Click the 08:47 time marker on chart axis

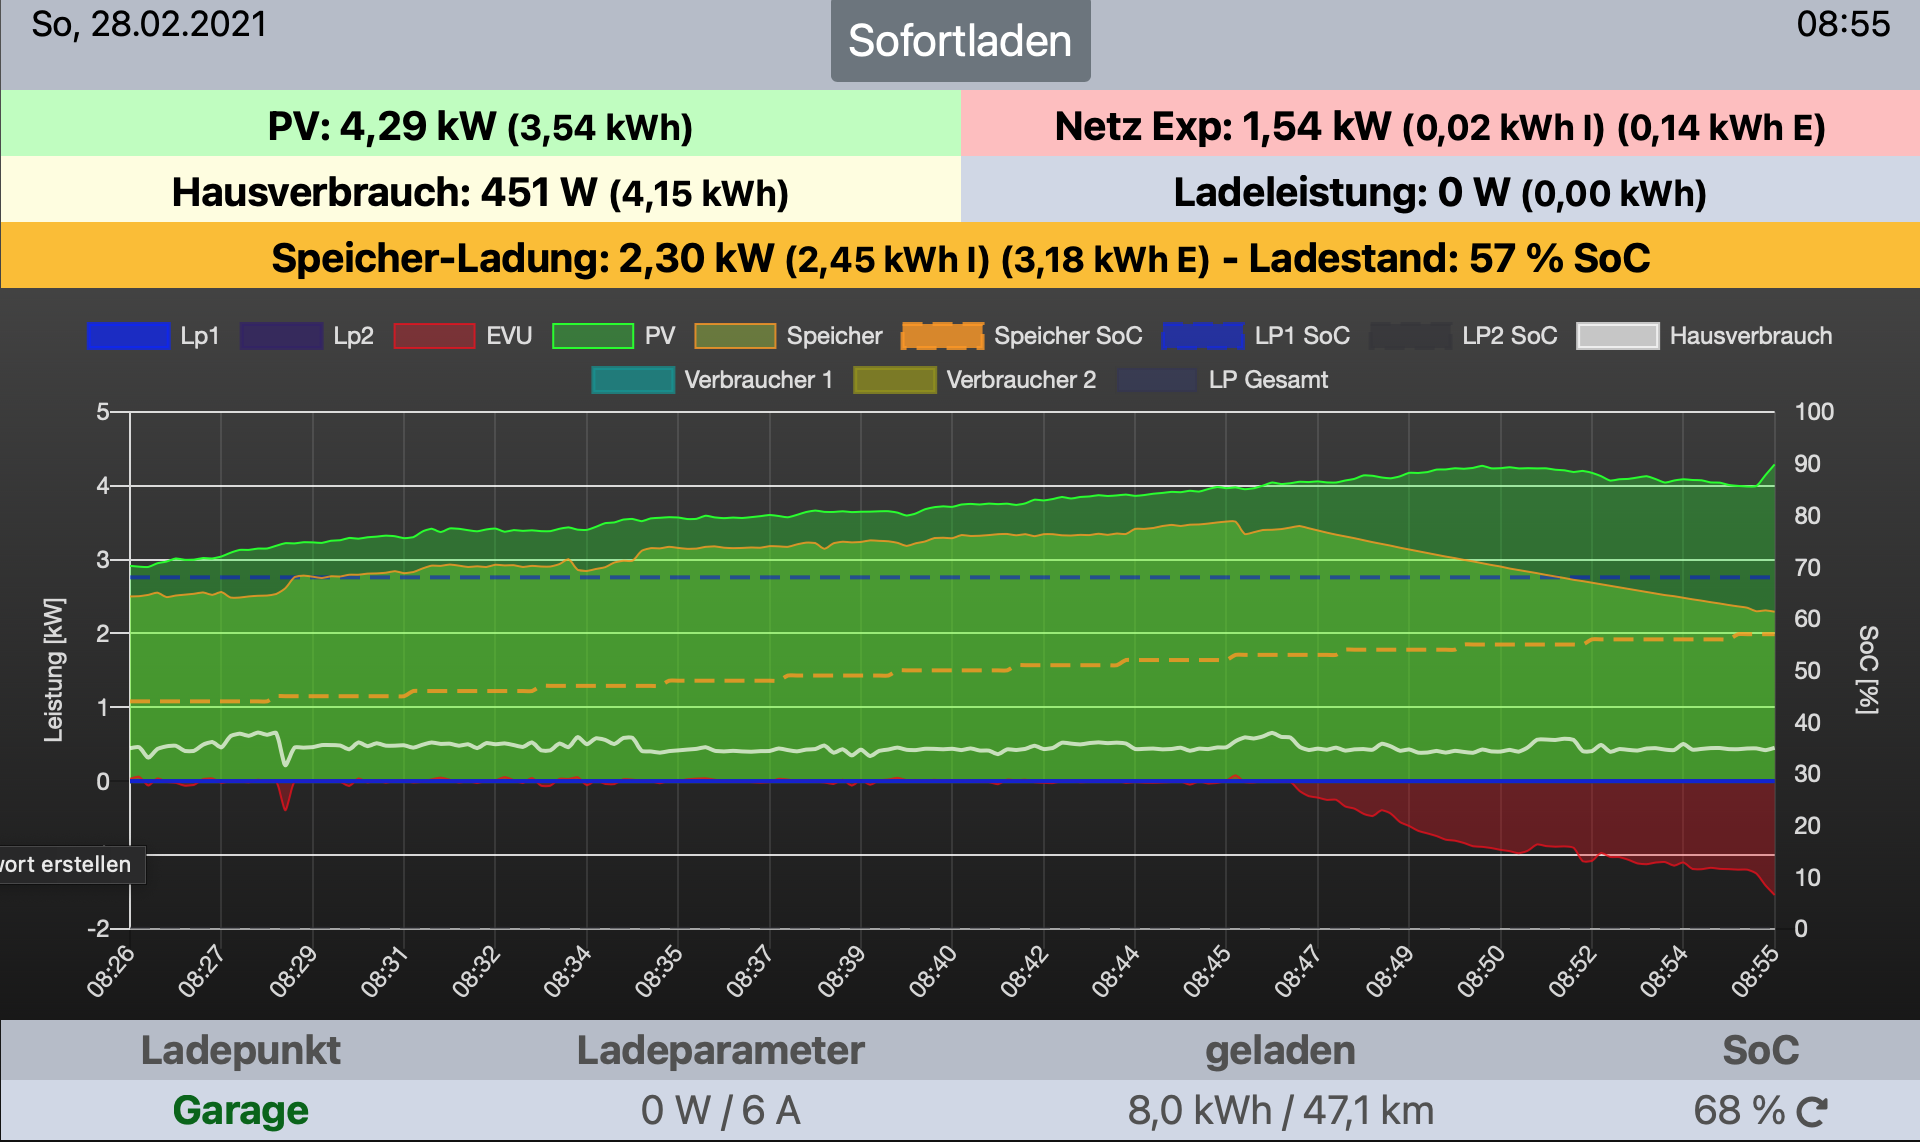[x=1298, y=972]
